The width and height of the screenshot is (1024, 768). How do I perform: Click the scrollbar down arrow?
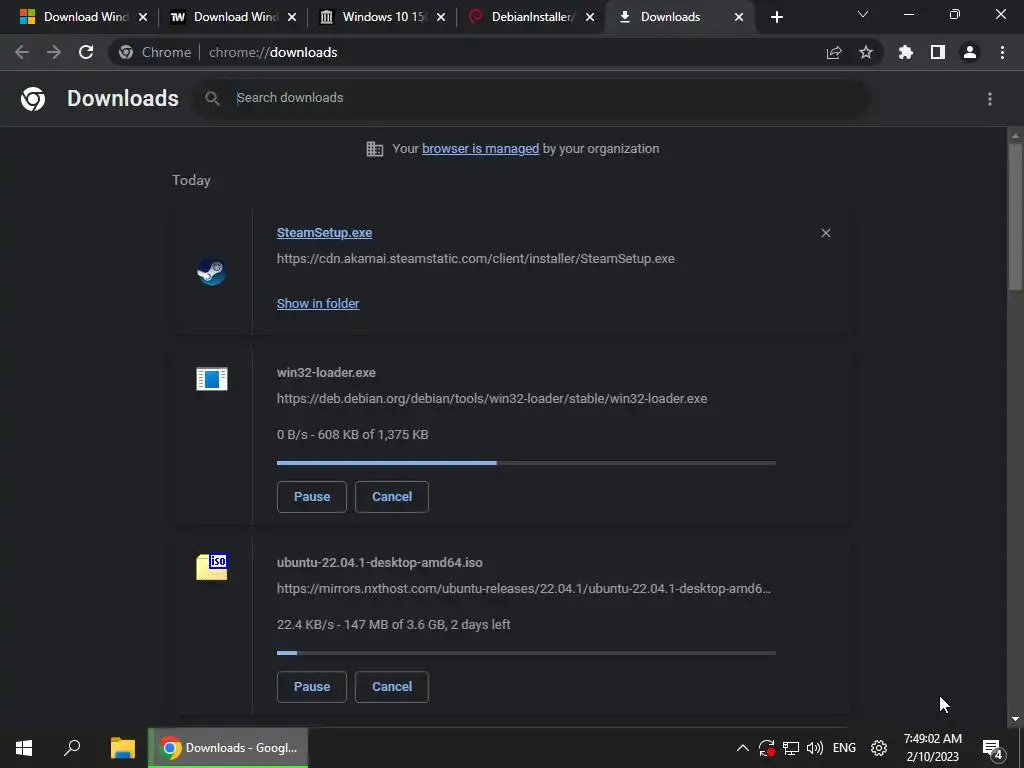(x=1015, y=719)
